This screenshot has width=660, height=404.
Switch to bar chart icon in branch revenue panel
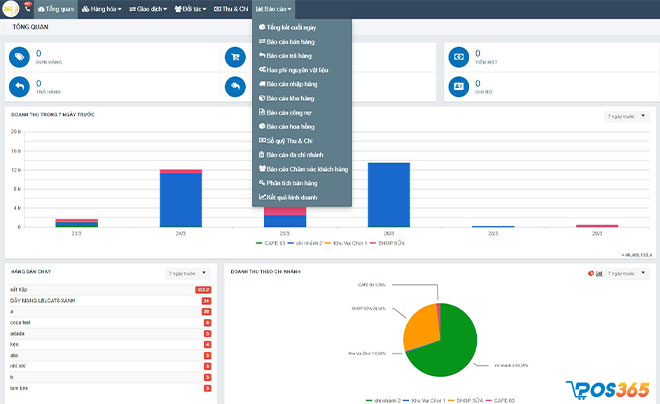599,274
